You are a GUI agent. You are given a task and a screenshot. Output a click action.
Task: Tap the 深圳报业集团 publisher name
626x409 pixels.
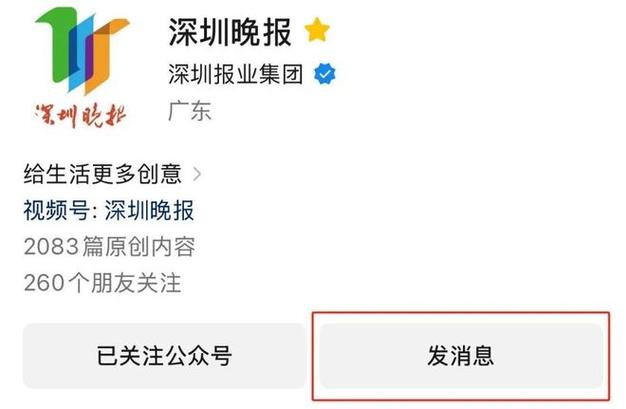click(x=236, y=74)
